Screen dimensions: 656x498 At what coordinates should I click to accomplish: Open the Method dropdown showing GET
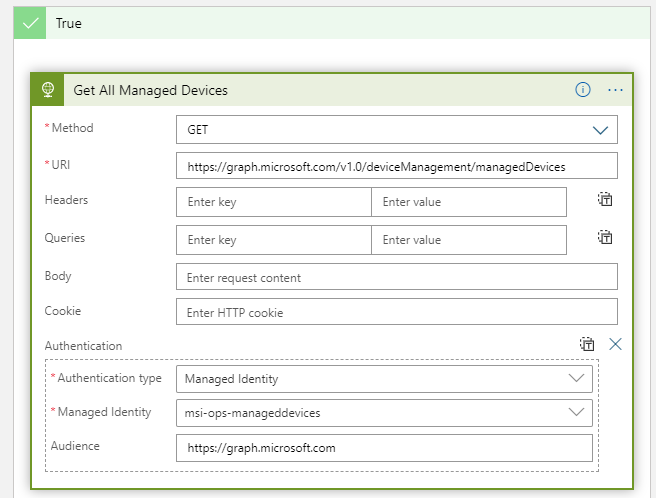tap(397, 130)
